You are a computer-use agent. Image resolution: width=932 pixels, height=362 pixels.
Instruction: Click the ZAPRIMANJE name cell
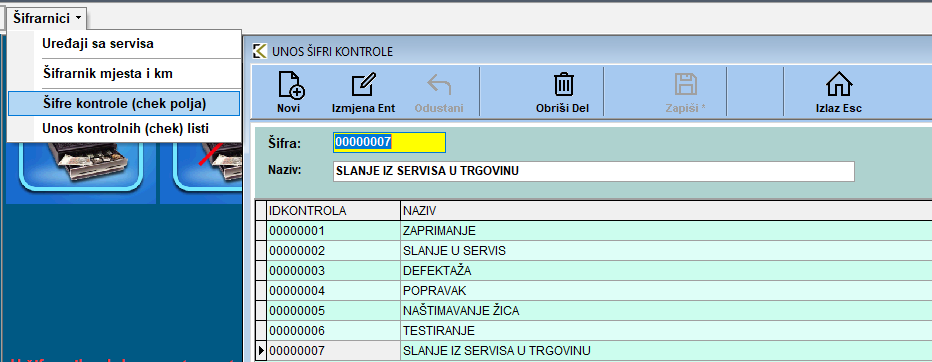(x=666, y=231)
